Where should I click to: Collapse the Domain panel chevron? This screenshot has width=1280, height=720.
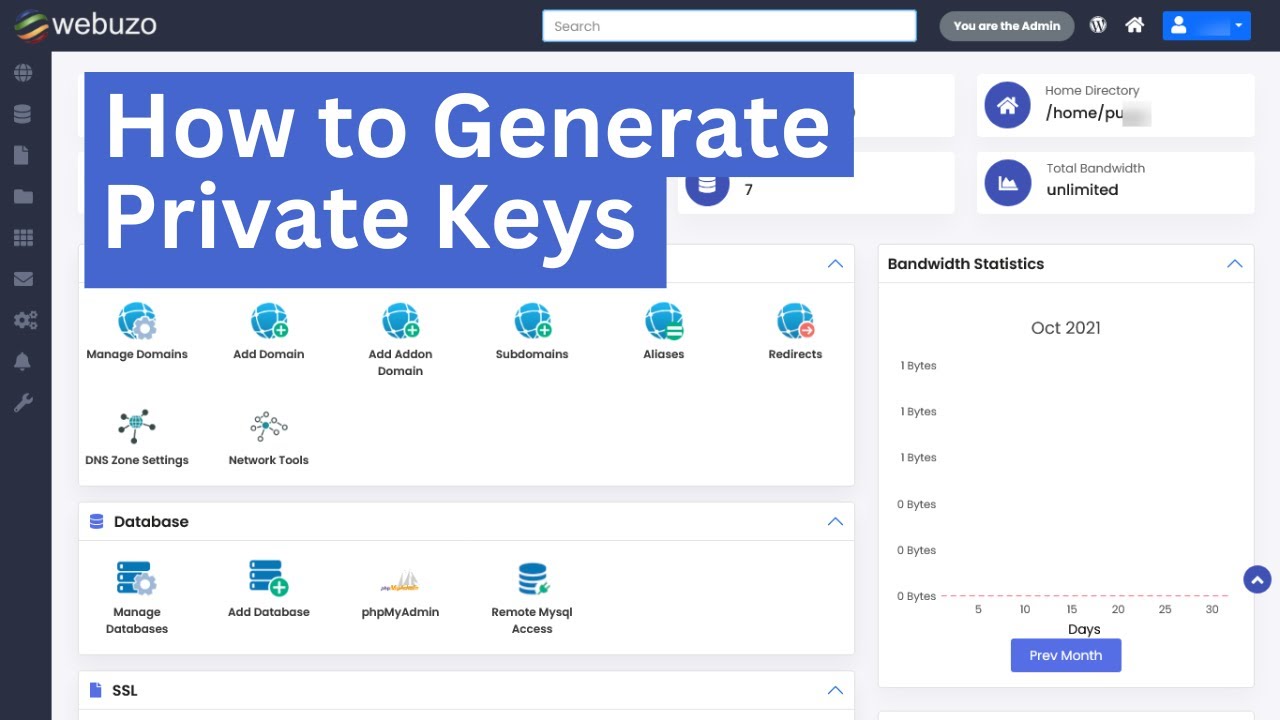coord(835,264)
